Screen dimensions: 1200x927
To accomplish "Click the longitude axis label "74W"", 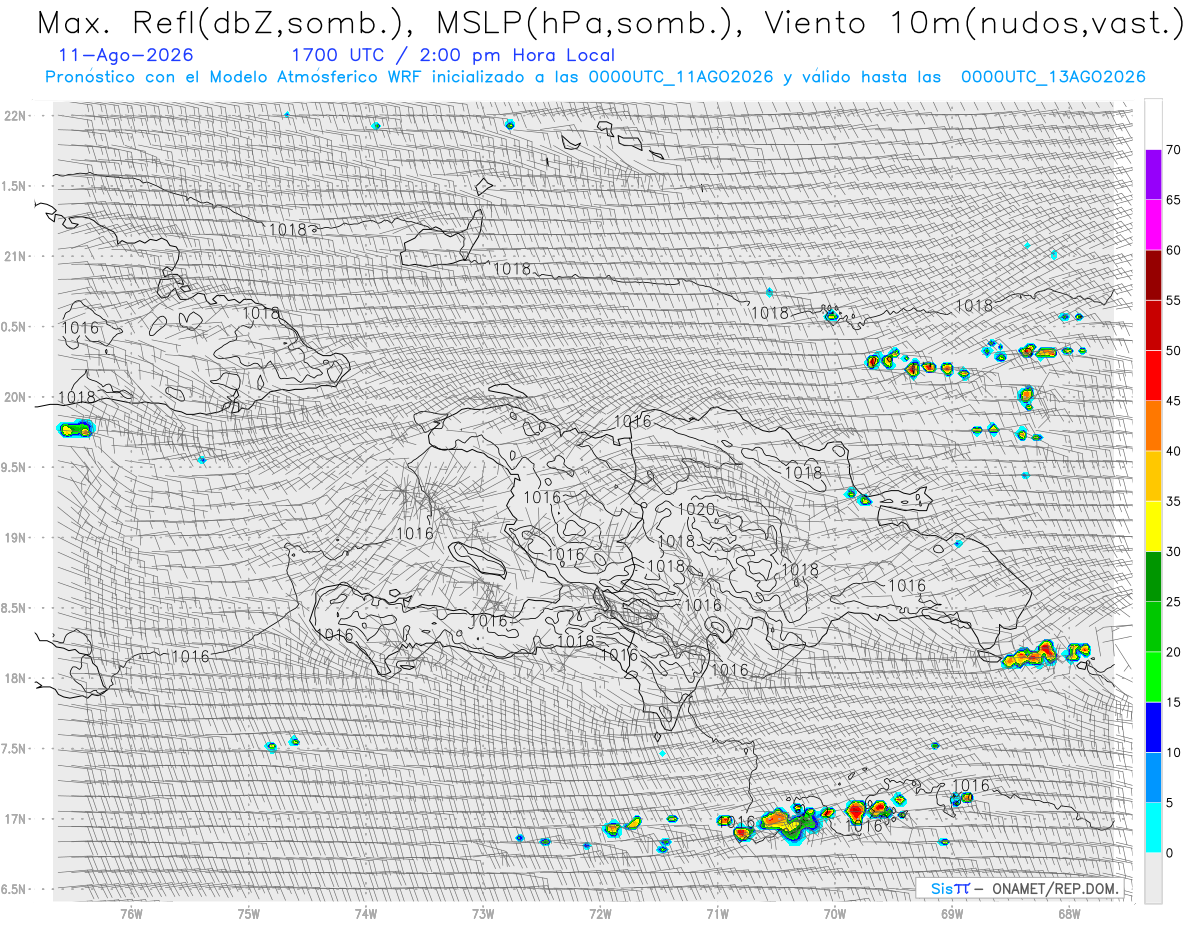I will click(x=366, y=913).
